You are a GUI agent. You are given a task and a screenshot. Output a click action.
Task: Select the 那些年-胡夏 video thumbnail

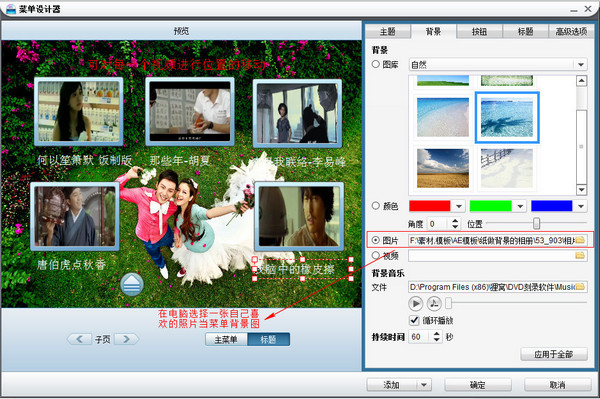[190, 111]
